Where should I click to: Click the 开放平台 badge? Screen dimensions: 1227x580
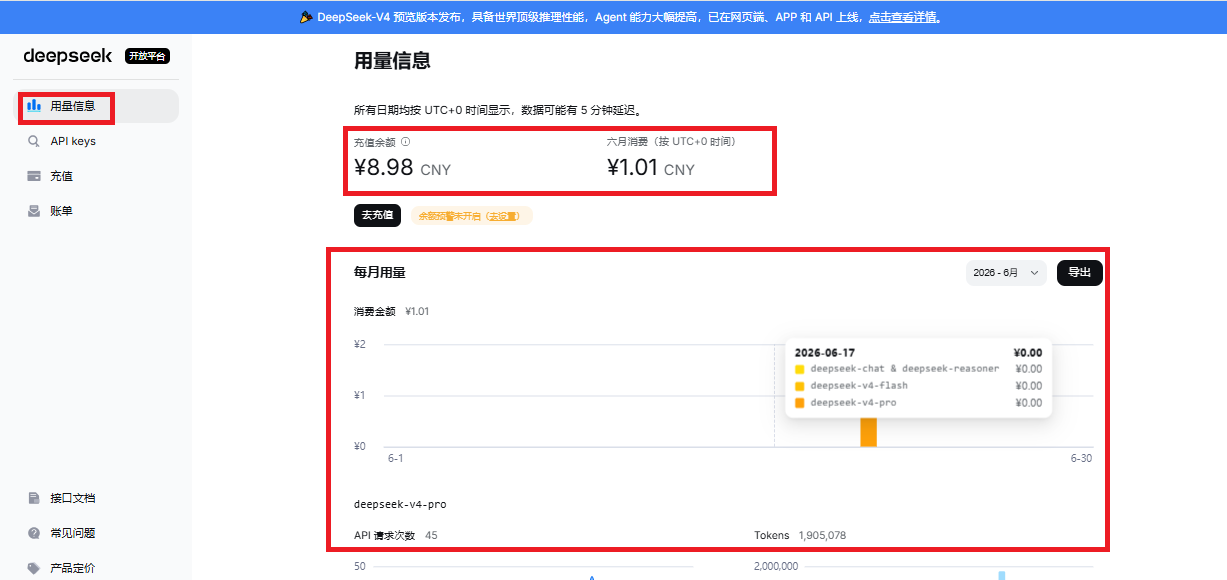pyautogui.click(x=147, y=56)
